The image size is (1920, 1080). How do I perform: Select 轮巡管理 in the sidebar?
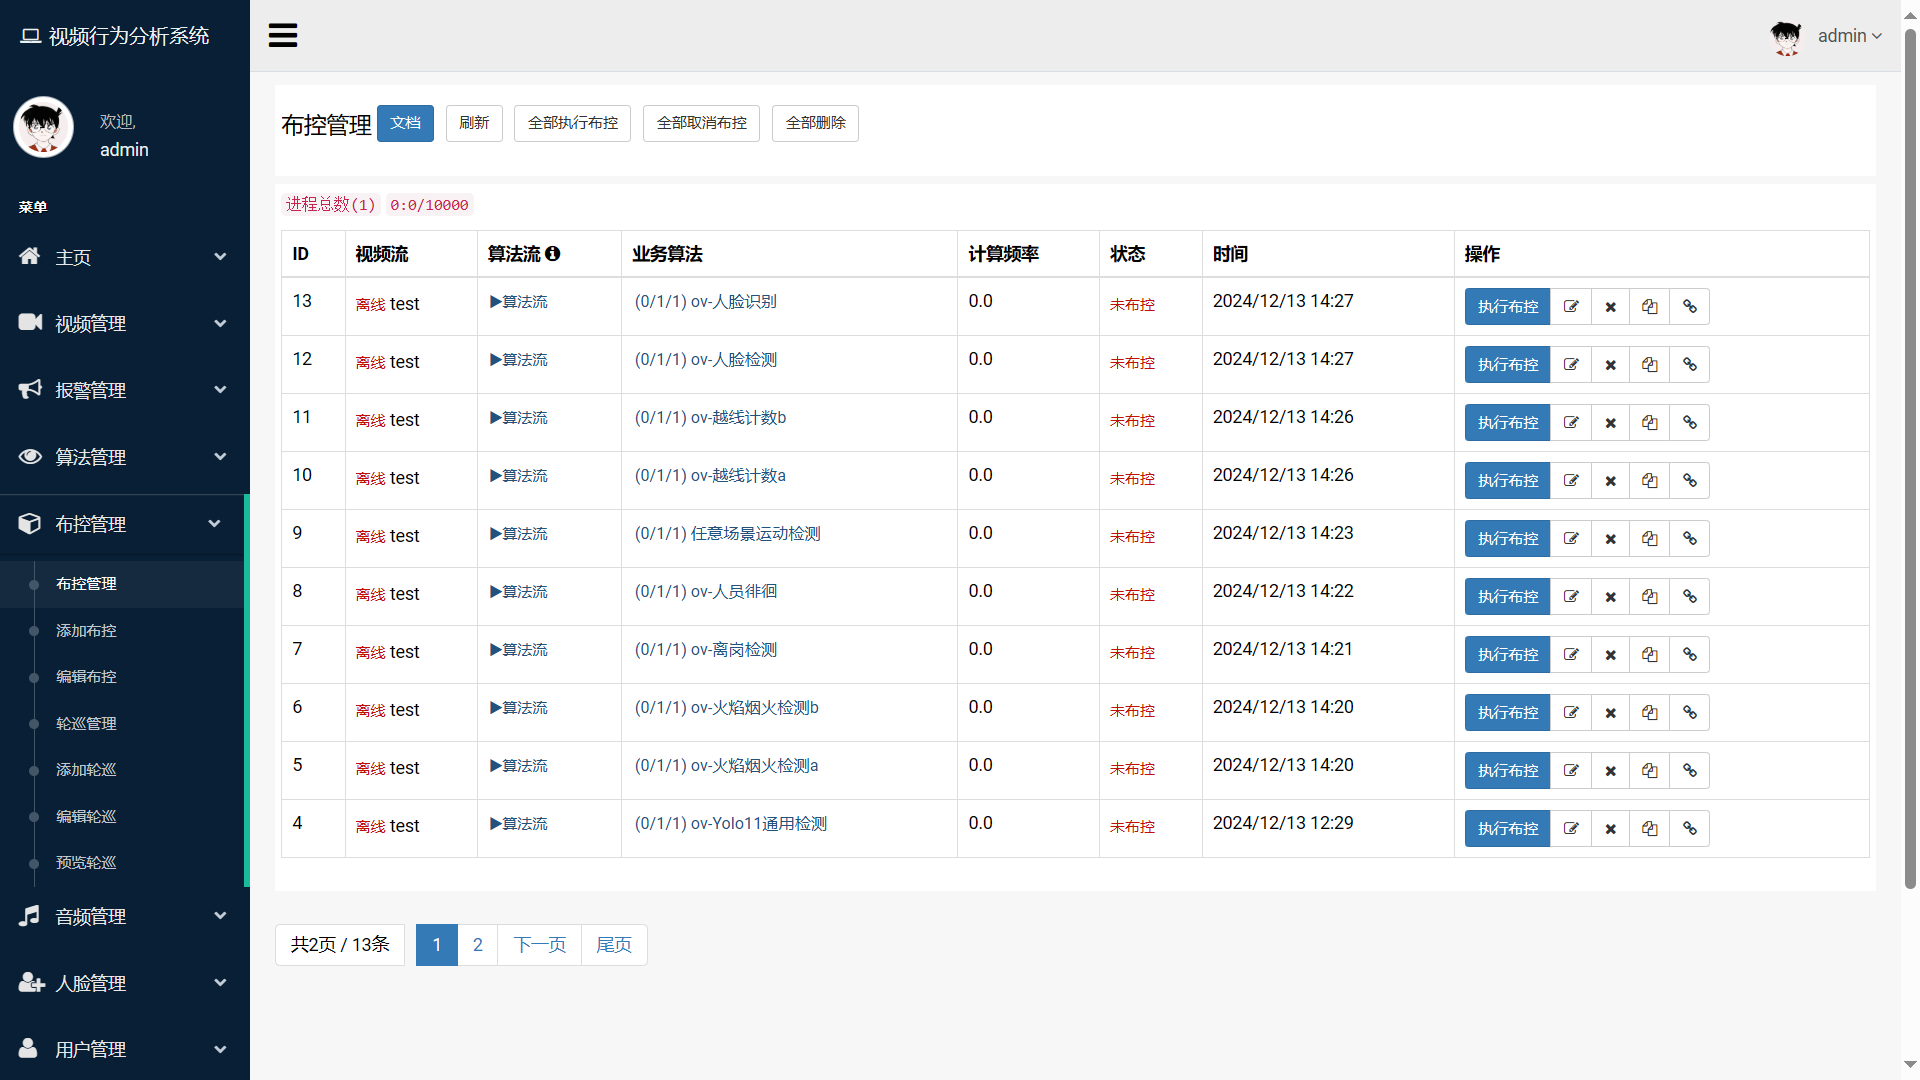(x=86, y=724)
